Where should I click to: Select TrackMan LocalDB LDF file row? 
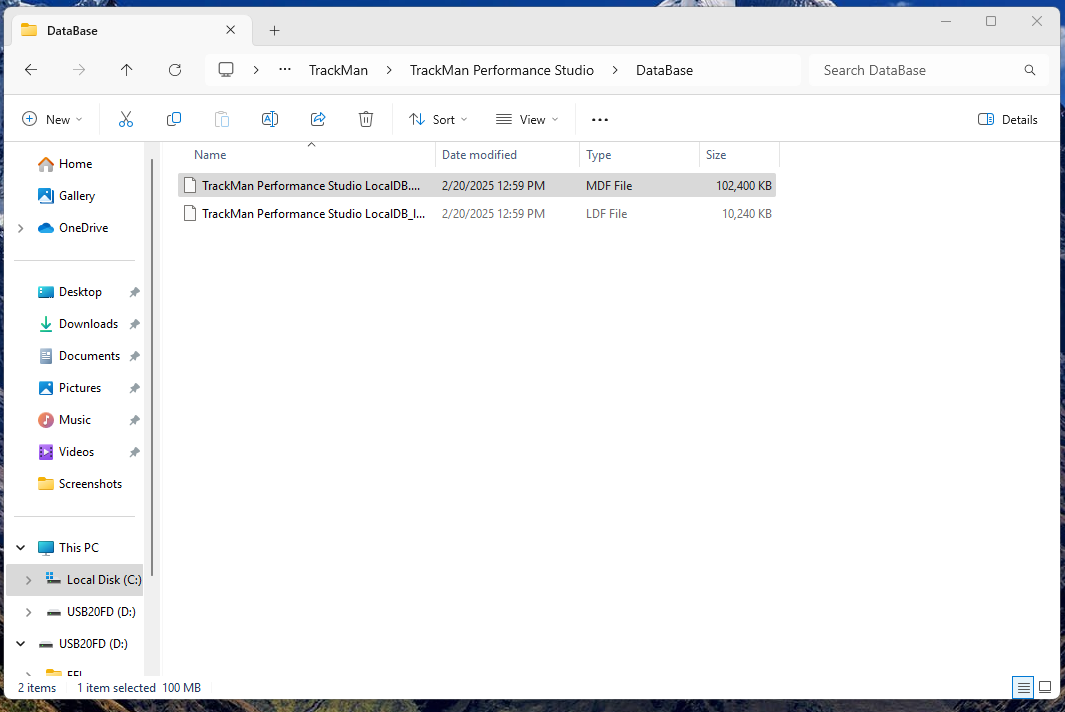coord(477,213)
